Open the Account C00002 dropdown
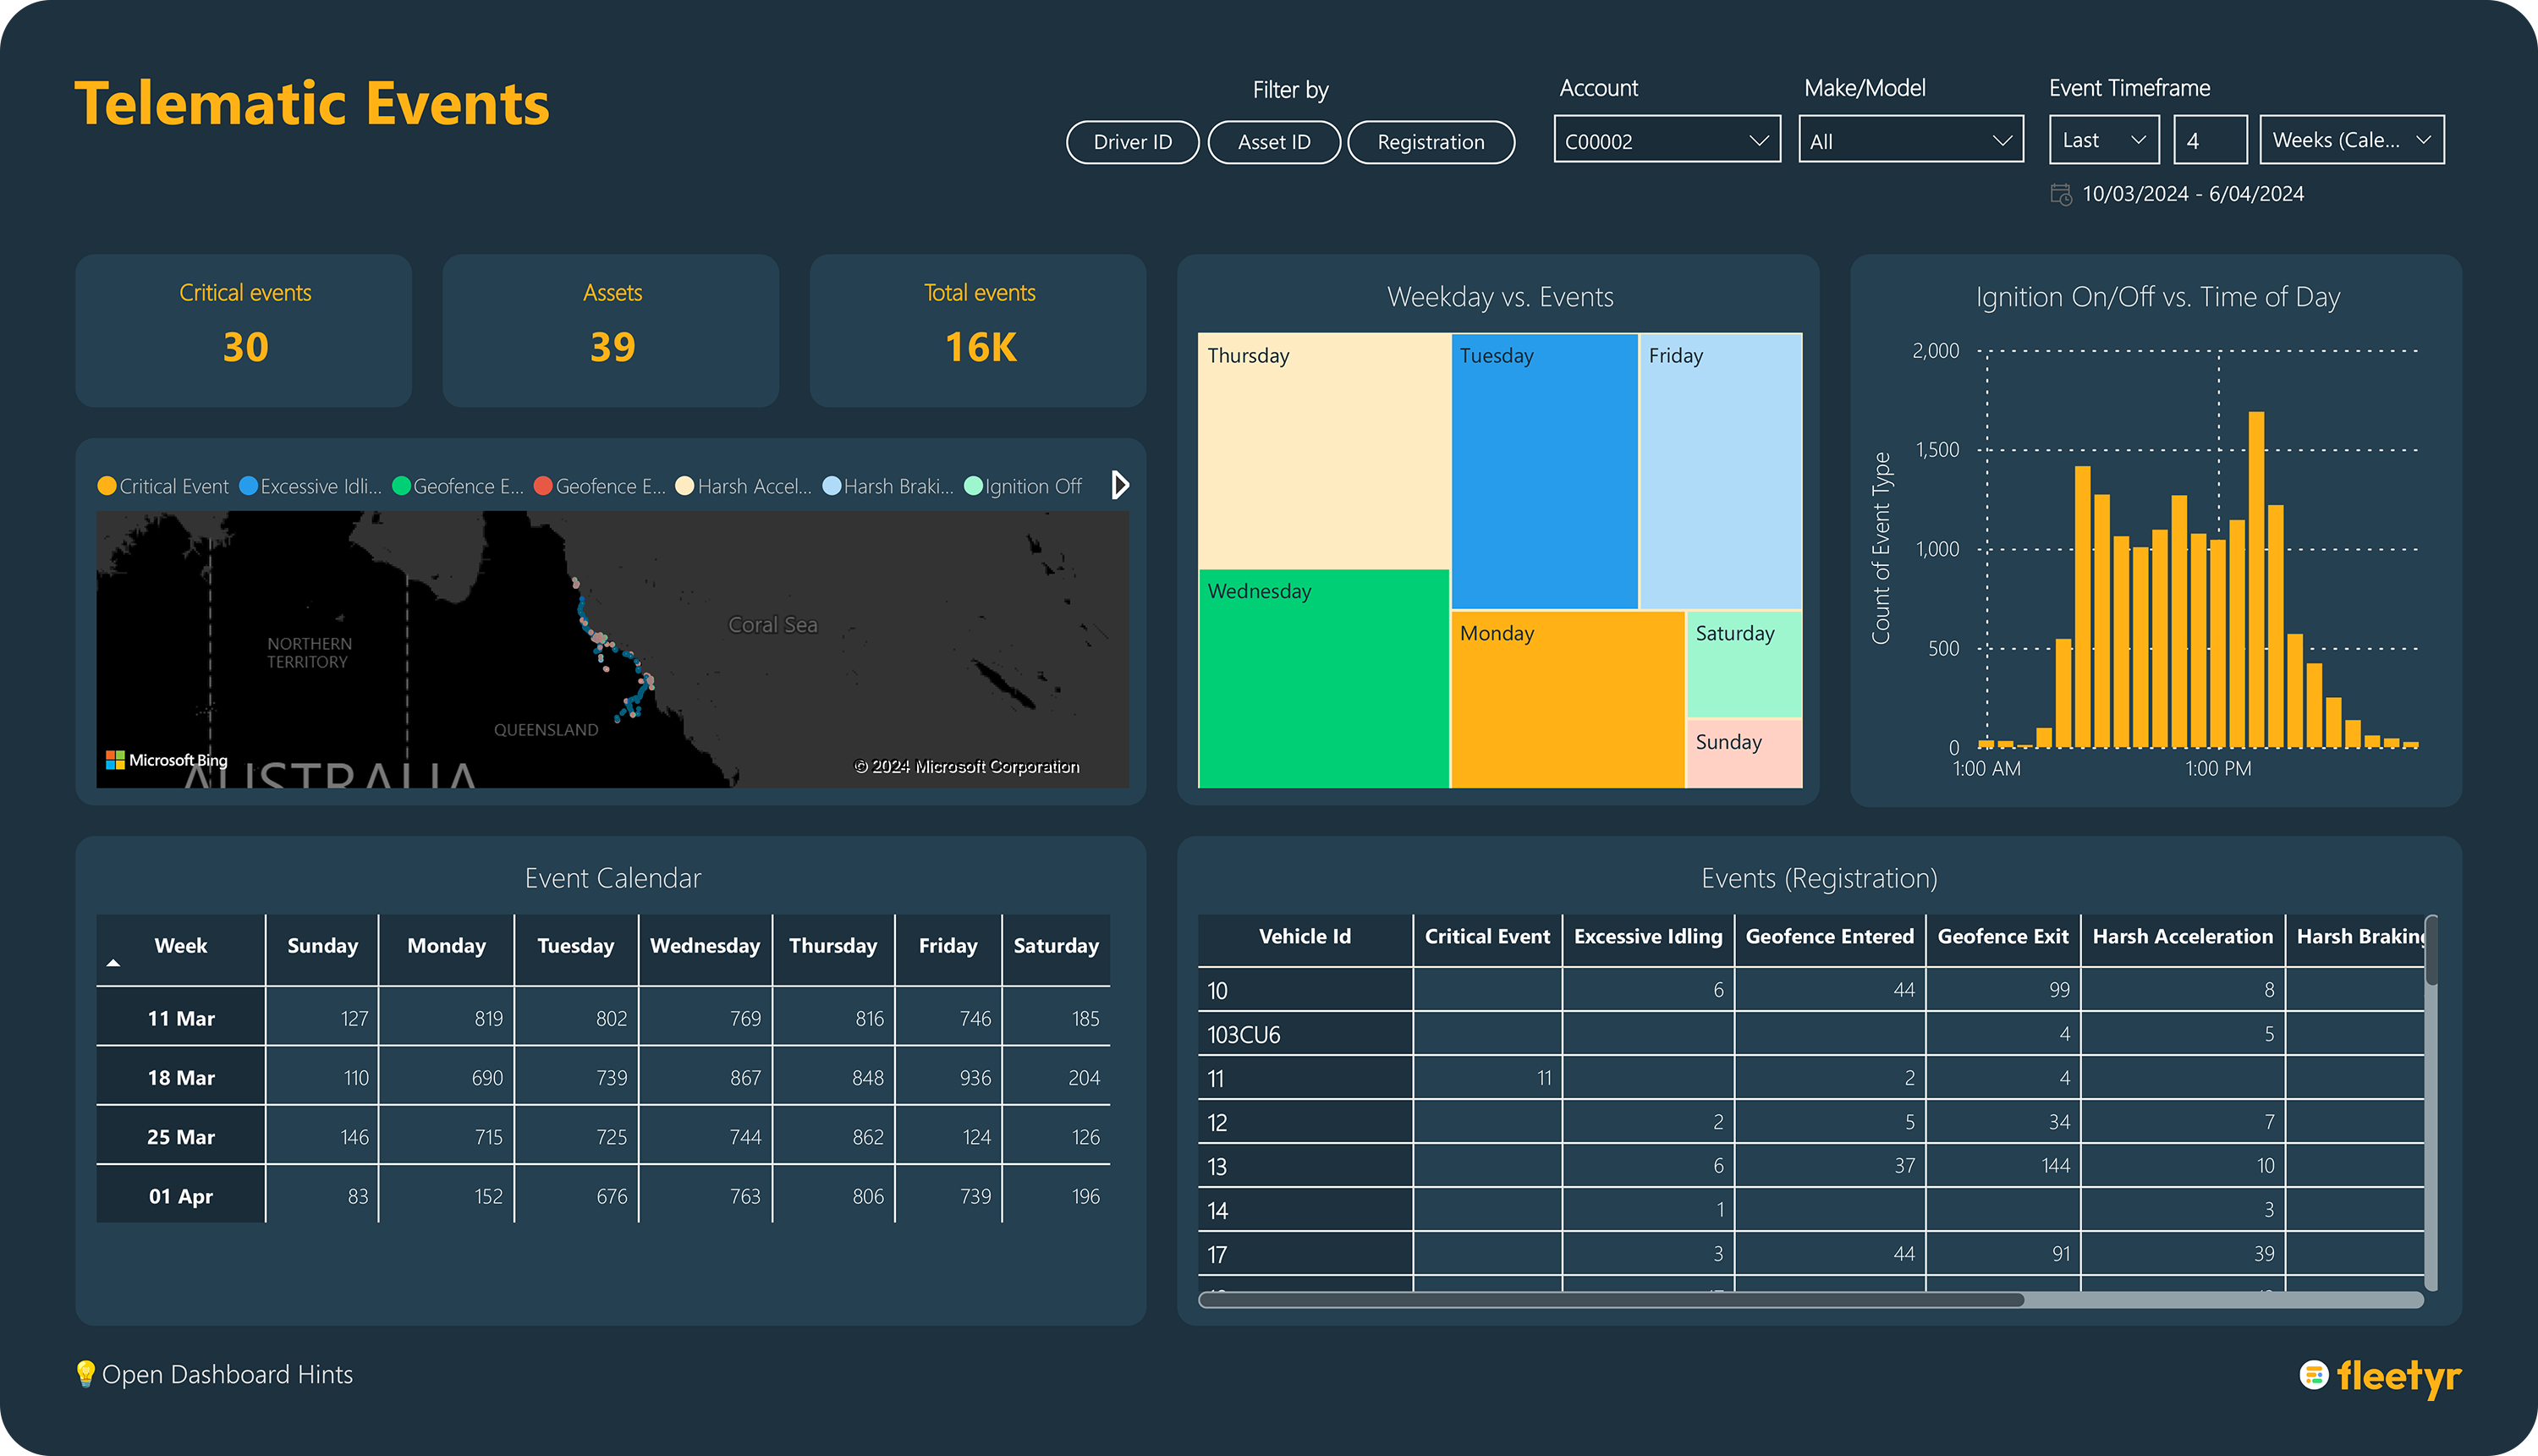2538x1456 pixels. click(x=1666, y=140)
